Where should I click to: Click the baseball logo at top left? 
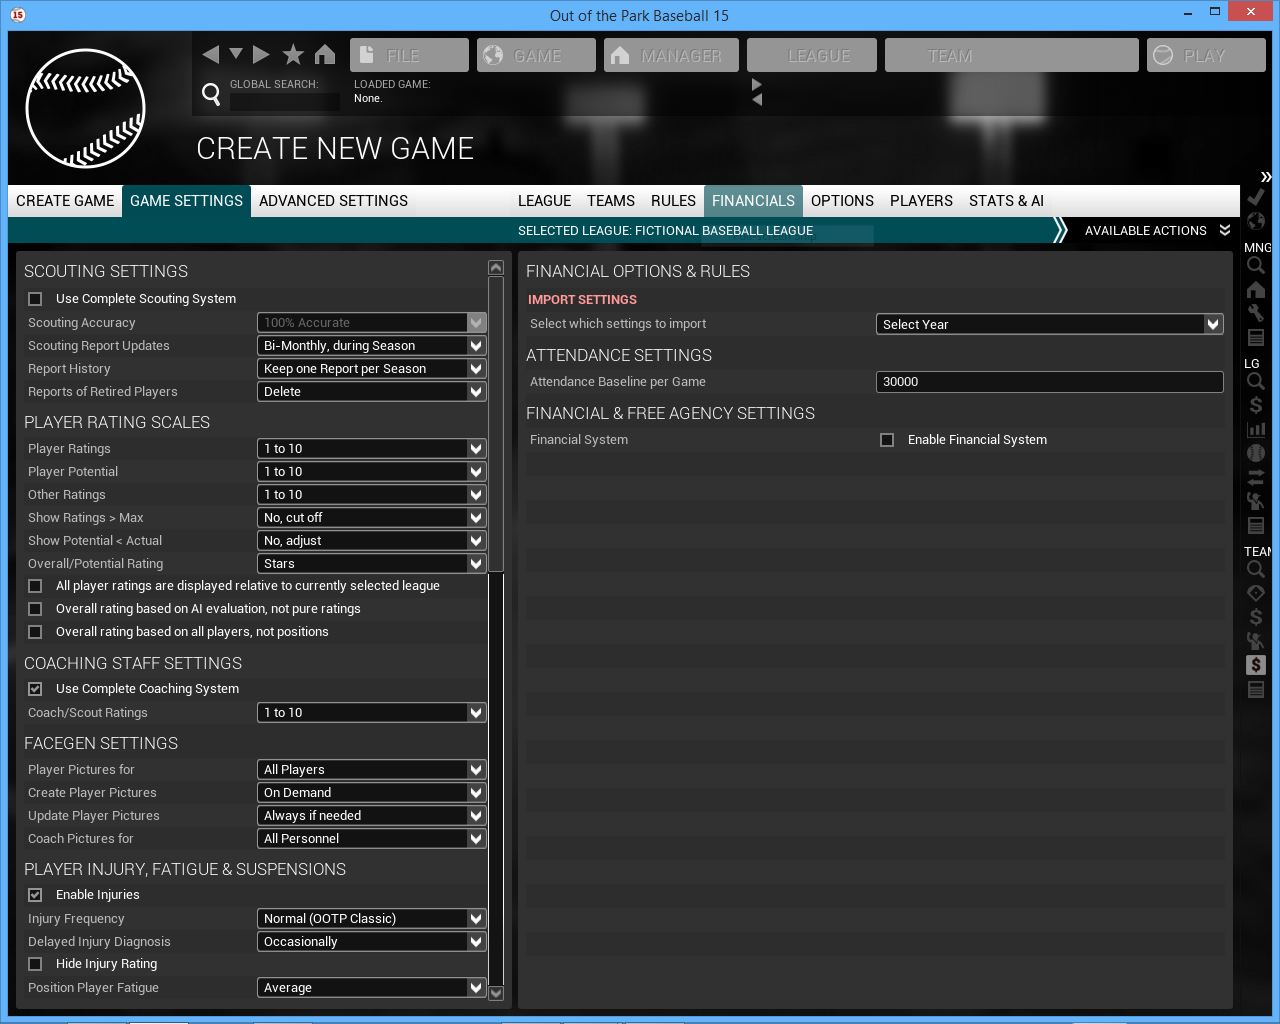pos(86,108)
